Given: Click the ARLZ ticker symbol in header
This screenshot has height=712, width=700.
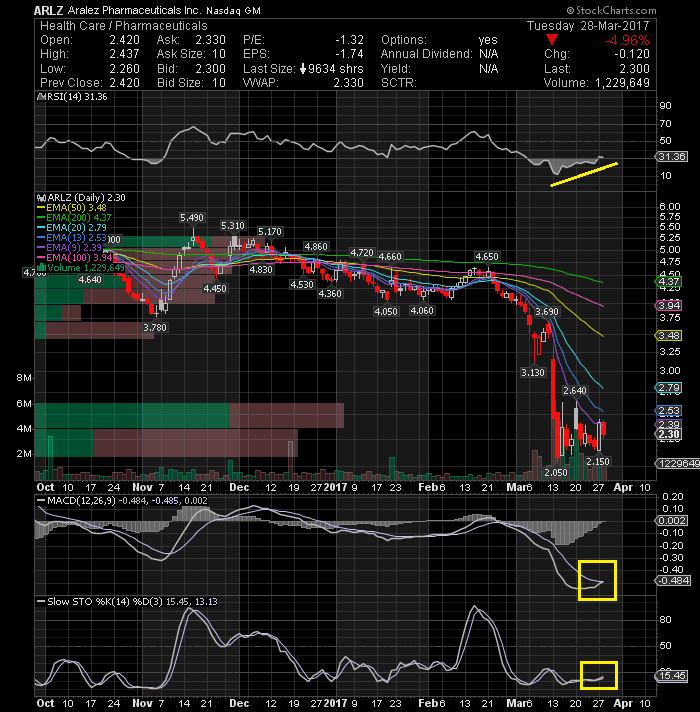Looking at the screenshot, I should pyautogui.click(x=49, y=10).
